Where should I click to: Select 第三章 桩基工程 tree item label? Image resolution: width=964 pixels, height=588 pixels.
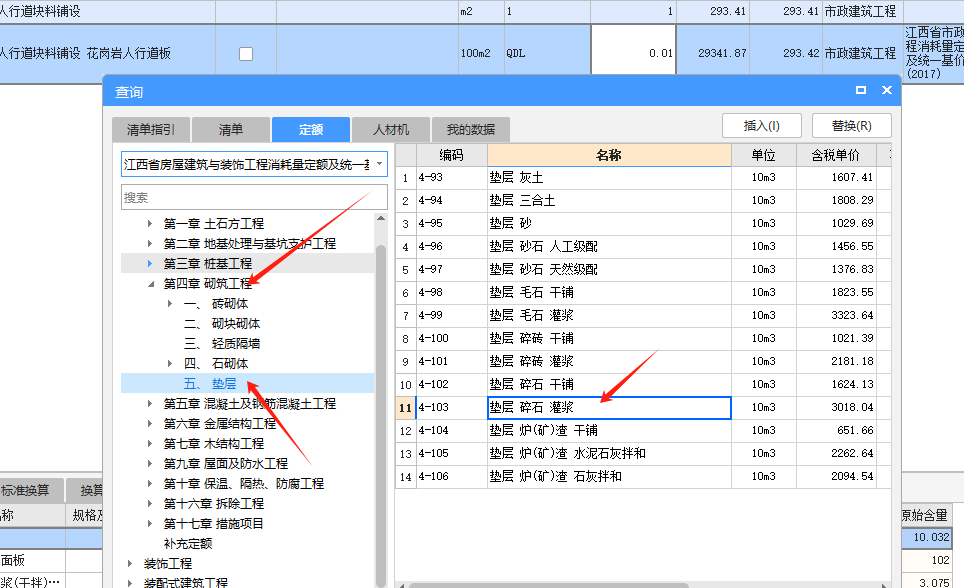[x=208, y=263]
